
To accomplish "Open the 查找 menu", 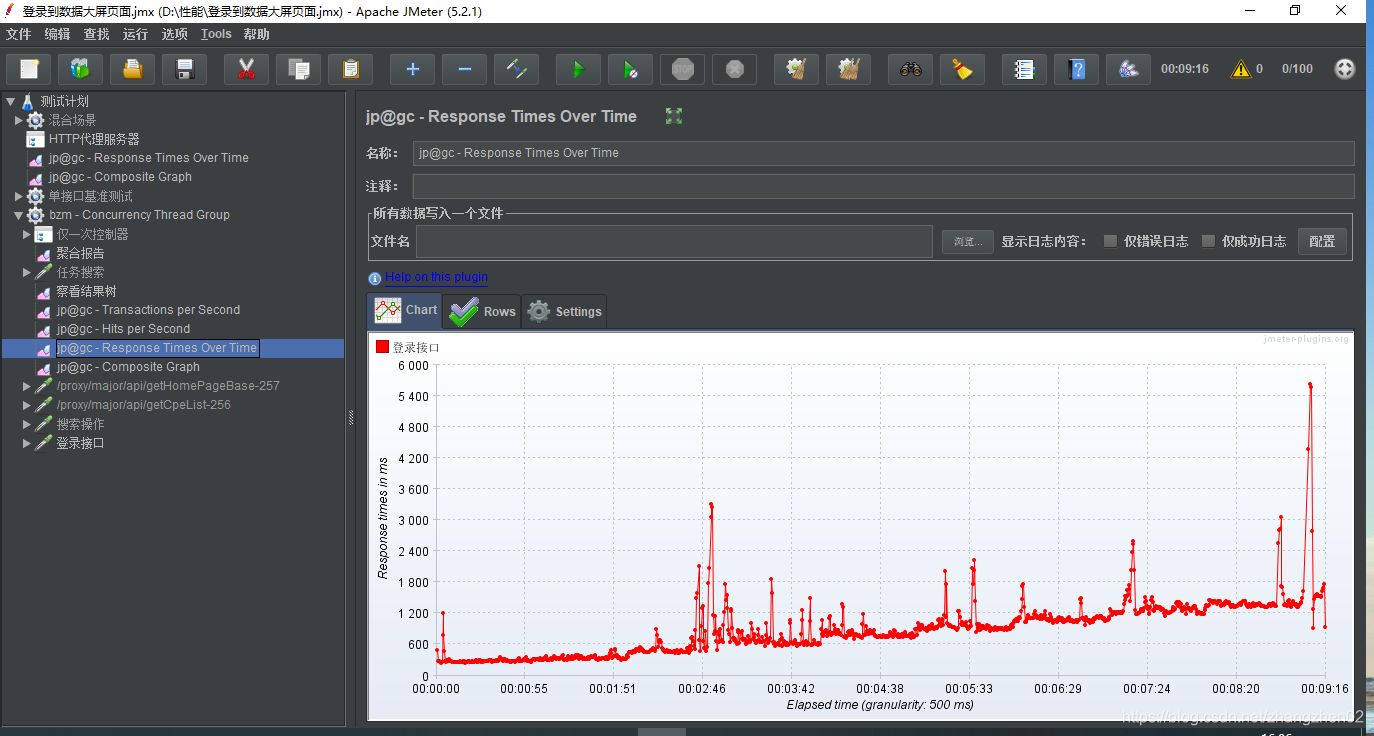I will pos(97,34).
